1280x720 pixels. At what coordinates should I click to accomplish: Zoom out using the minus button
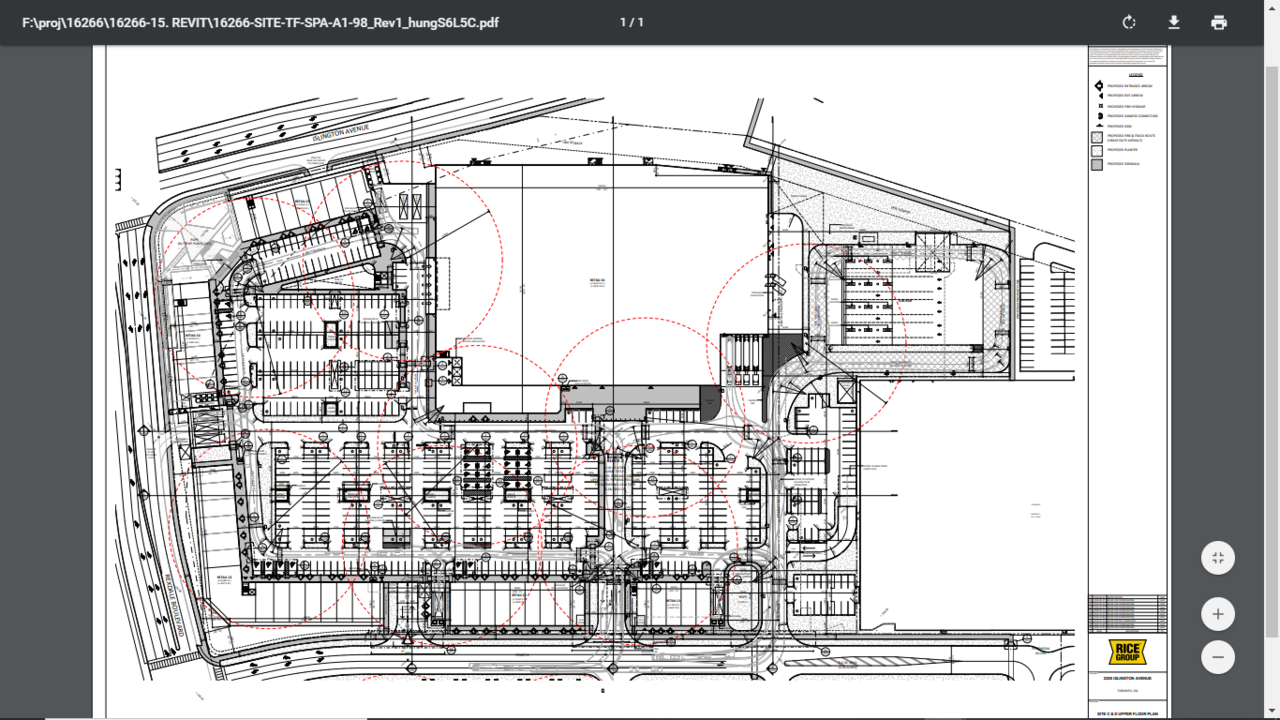pos(1217,658)
